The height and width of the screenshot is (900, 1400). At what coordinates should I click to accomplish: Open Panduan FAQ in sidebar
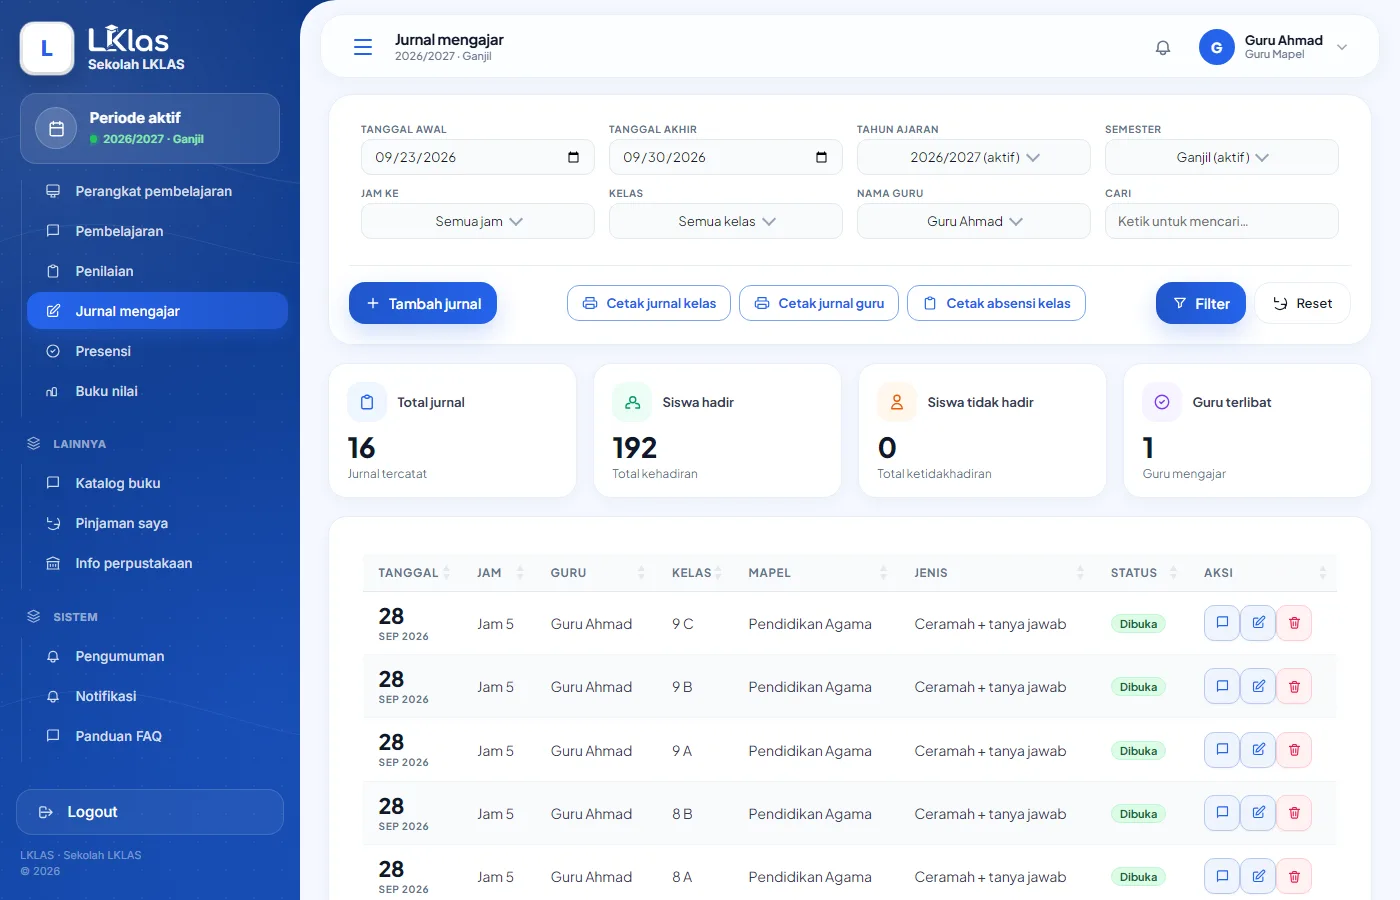point(157,736)
